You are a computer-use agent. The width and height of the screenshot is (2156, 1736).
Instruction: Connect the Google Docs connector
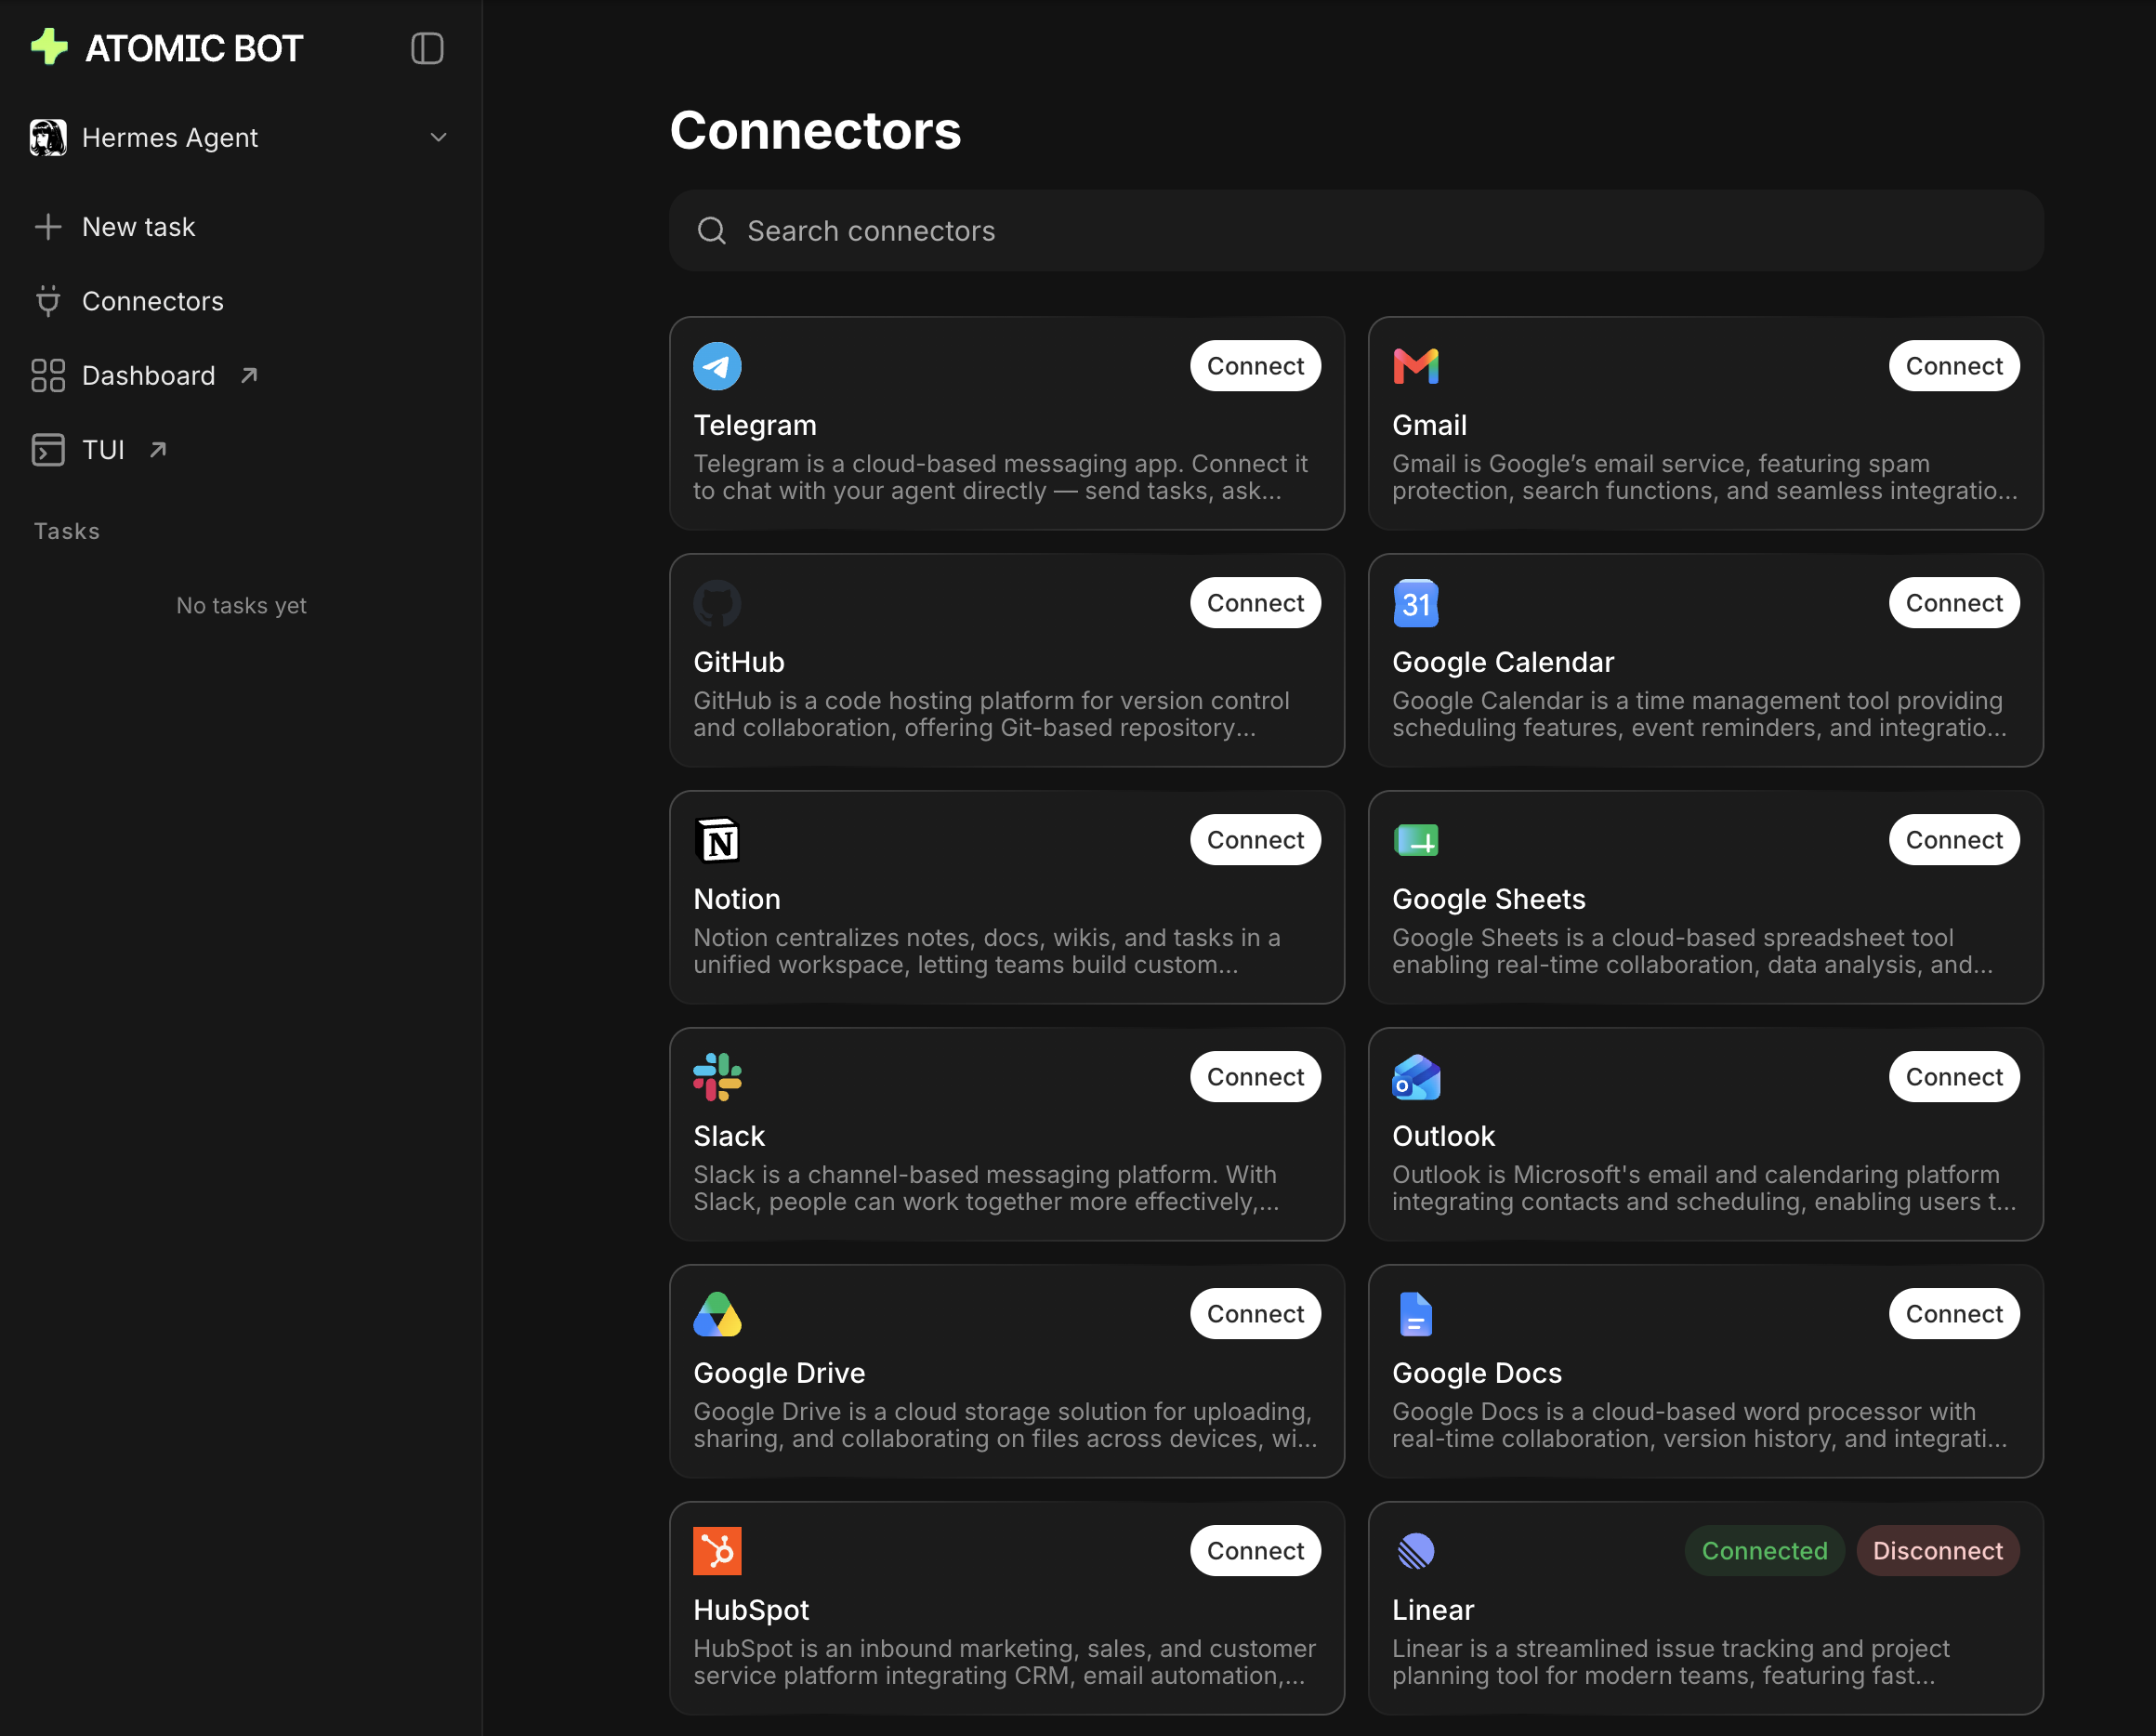click(1954, 1314)
